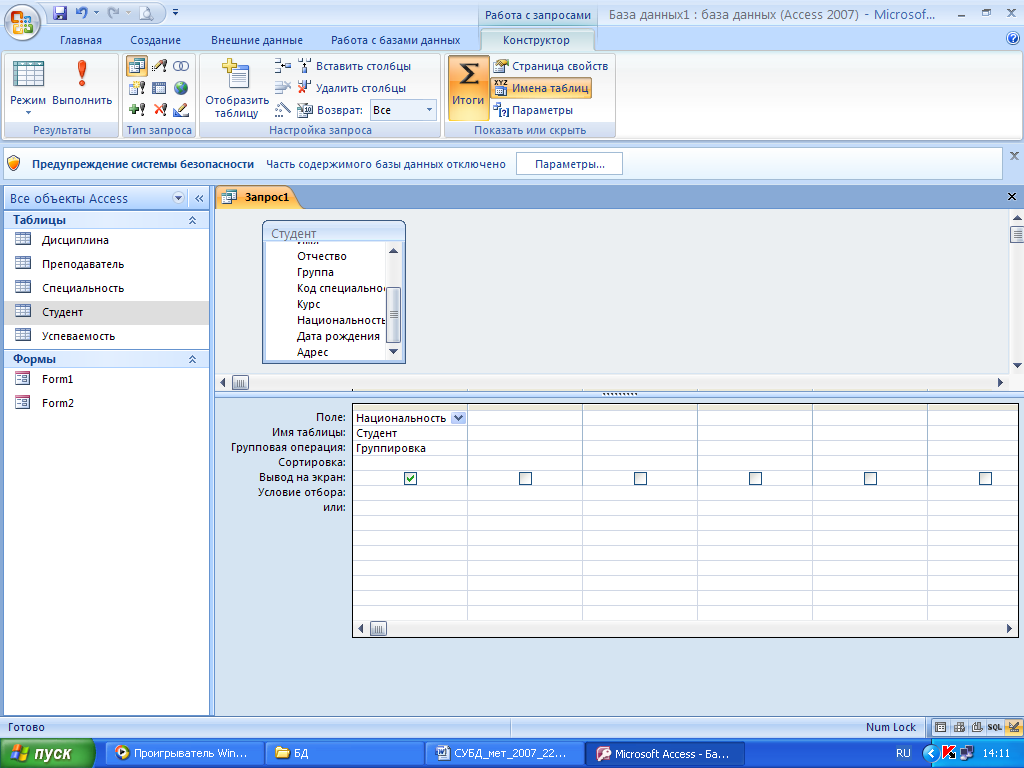The image size is (1024, 768).
Task: Click Студент field list scroll-down arrow
Action: click(x=393, y=351)
